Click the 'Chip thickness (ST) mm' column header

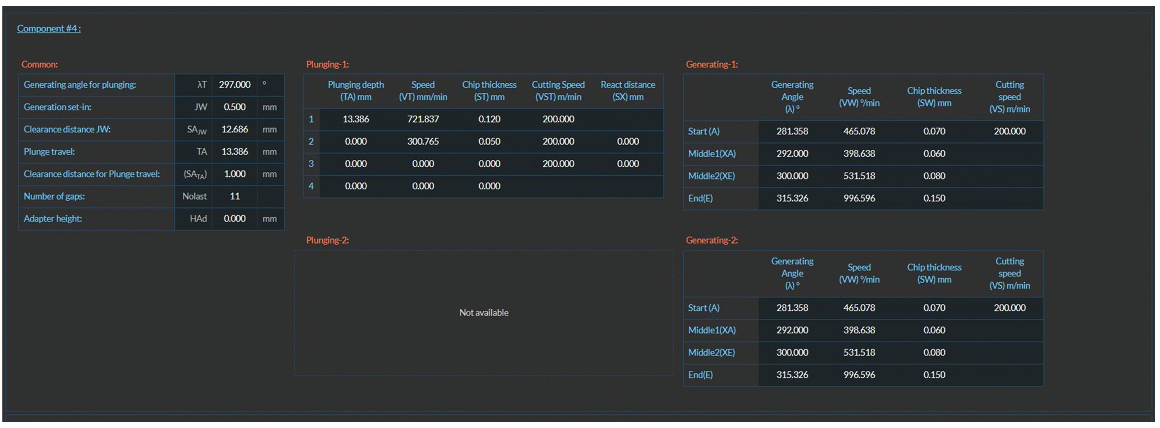click(490, 91)
